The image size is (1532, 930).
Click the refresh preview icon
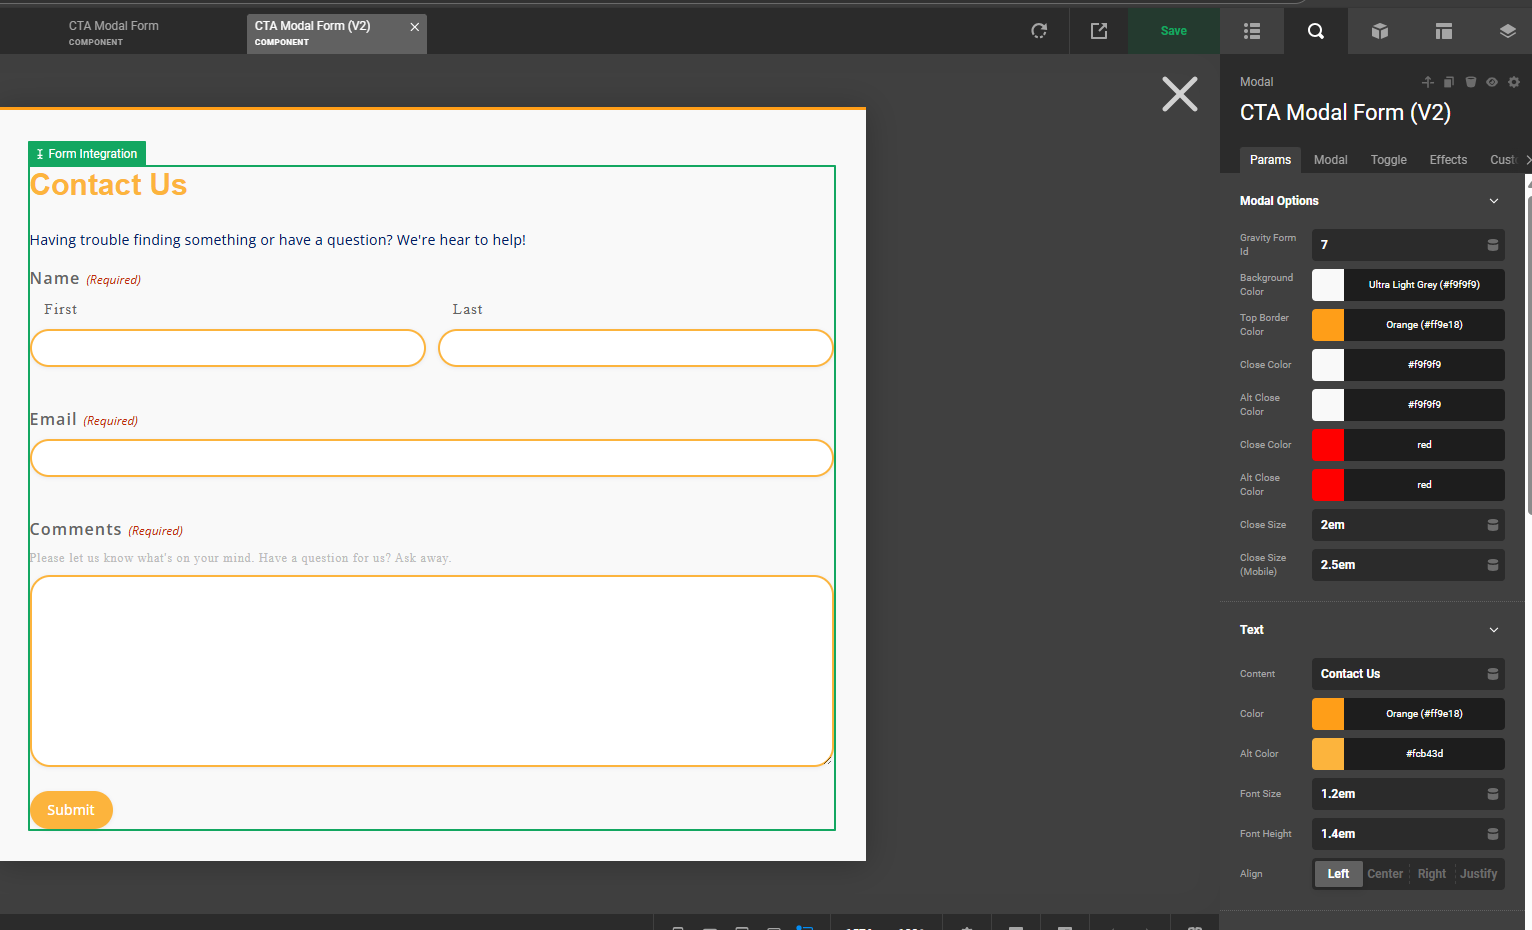(1039, 31)
